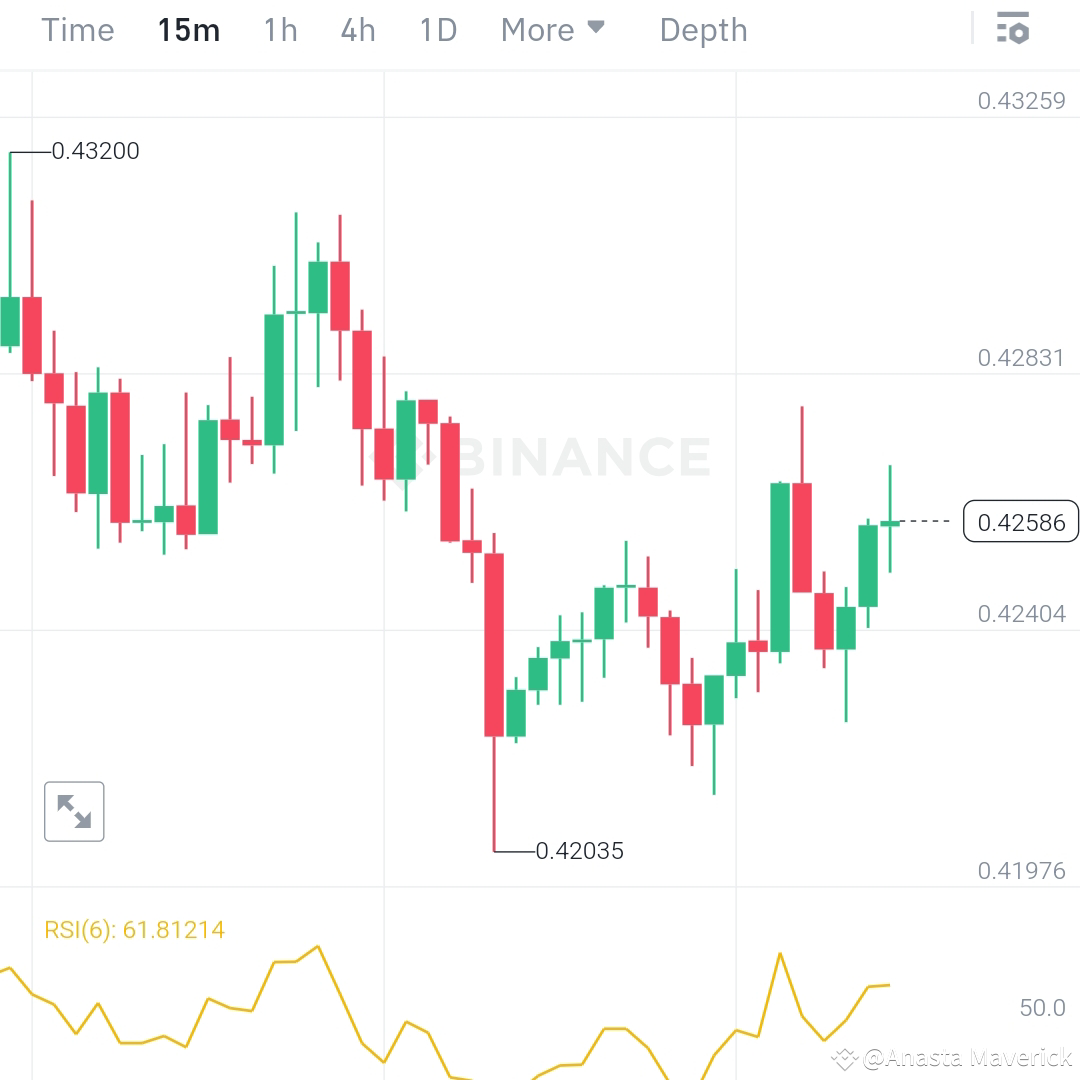
Task: Click the fullscreen expand icon on the chart
Action: click(74, 811)
